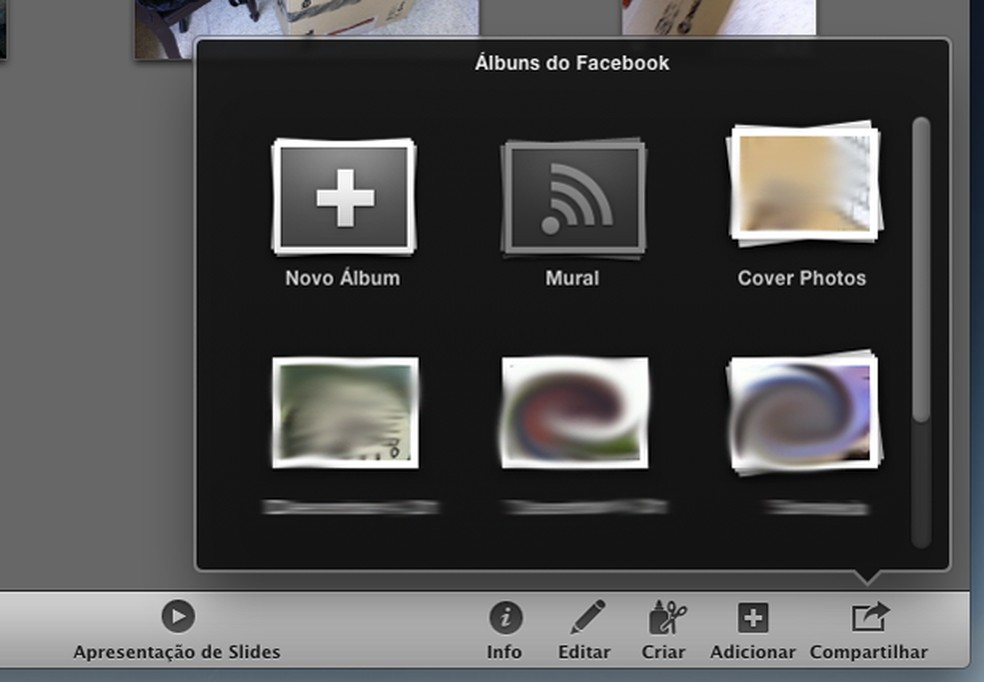Open the Editar pencil tool
Viewport: 984px width, 682px height.
[x=587, y=617]
